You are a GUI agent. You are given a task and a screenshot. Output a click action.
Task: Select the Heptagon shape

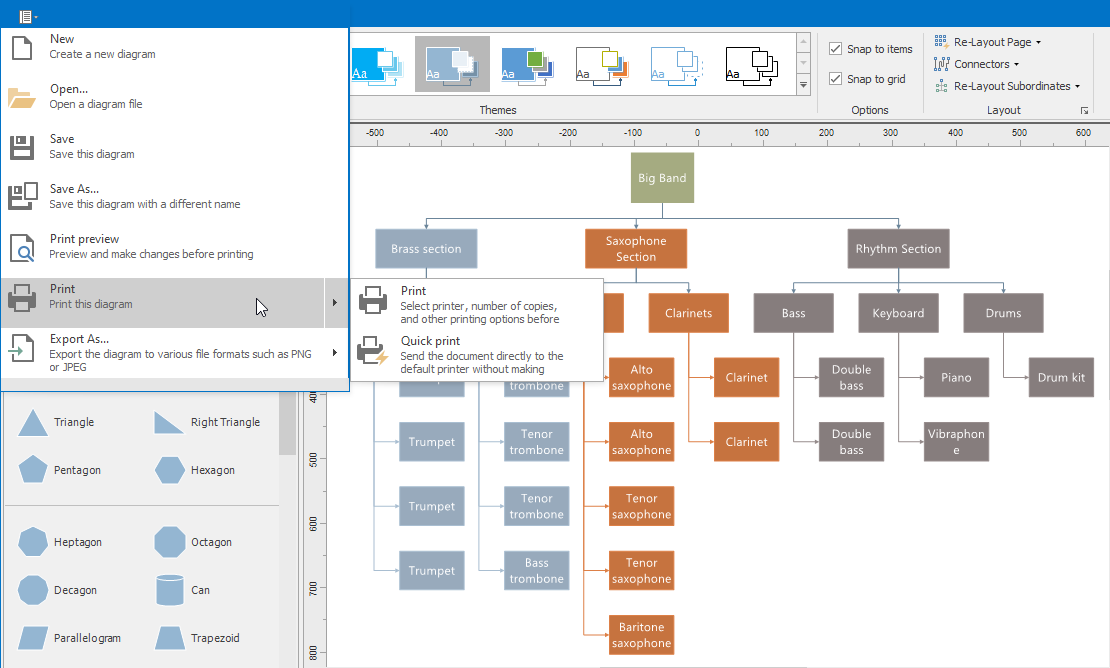pyautogui.click(x=33, y=542)
